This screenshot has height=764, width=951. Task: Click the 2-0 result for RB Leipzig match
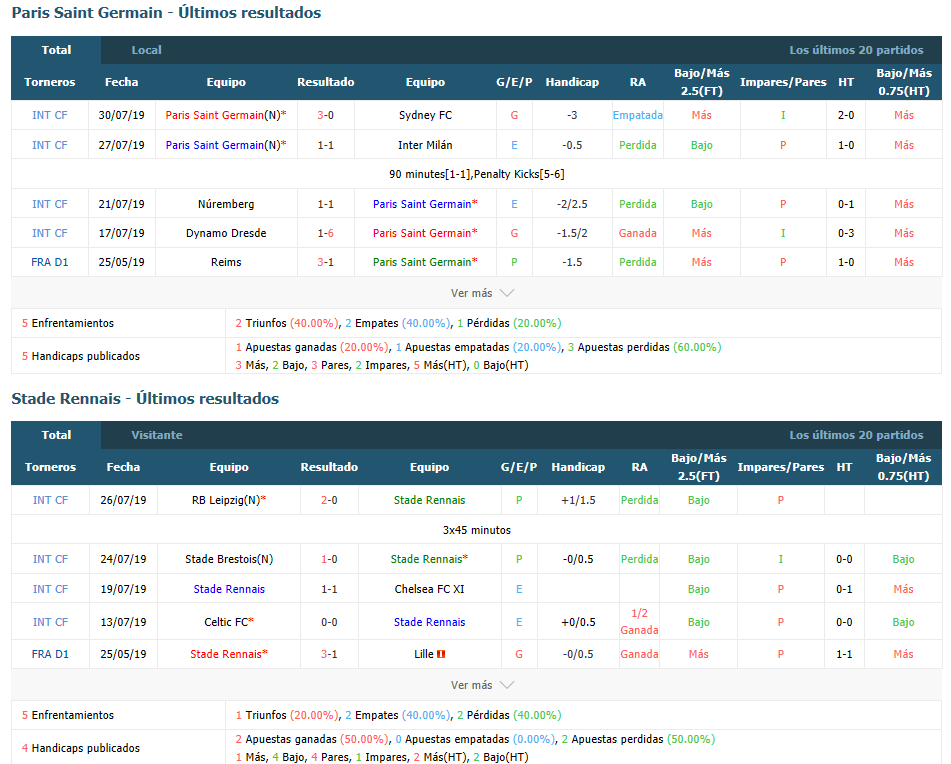click(x=329, y=500)
